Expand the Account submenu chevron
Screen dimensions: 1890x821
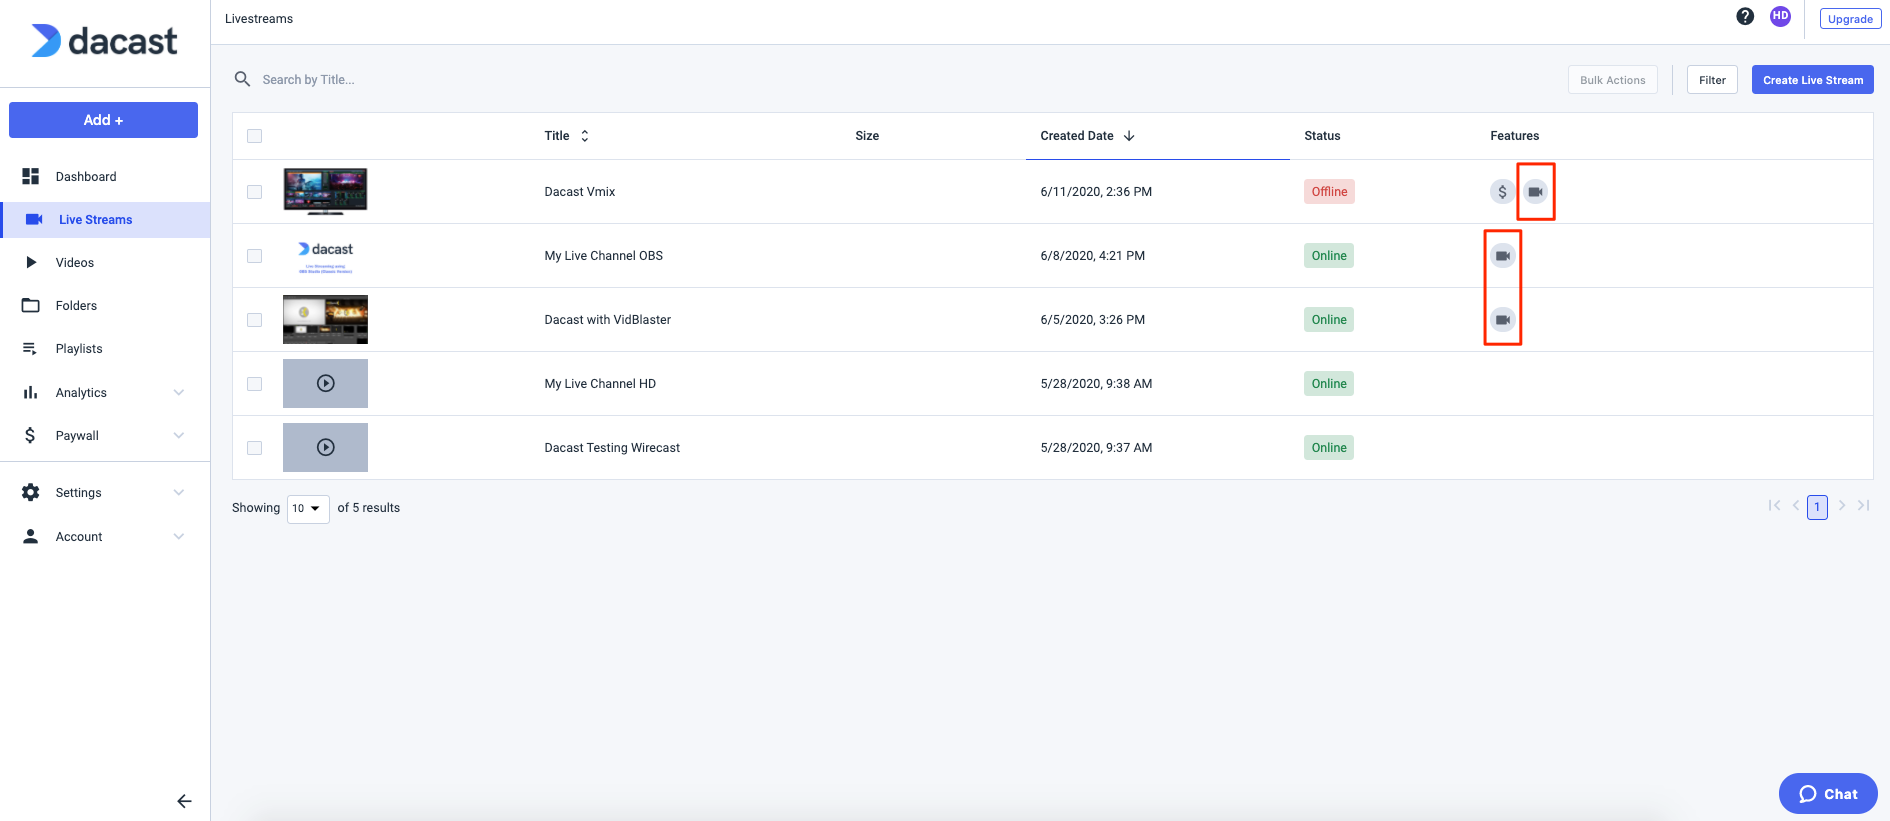179,536
